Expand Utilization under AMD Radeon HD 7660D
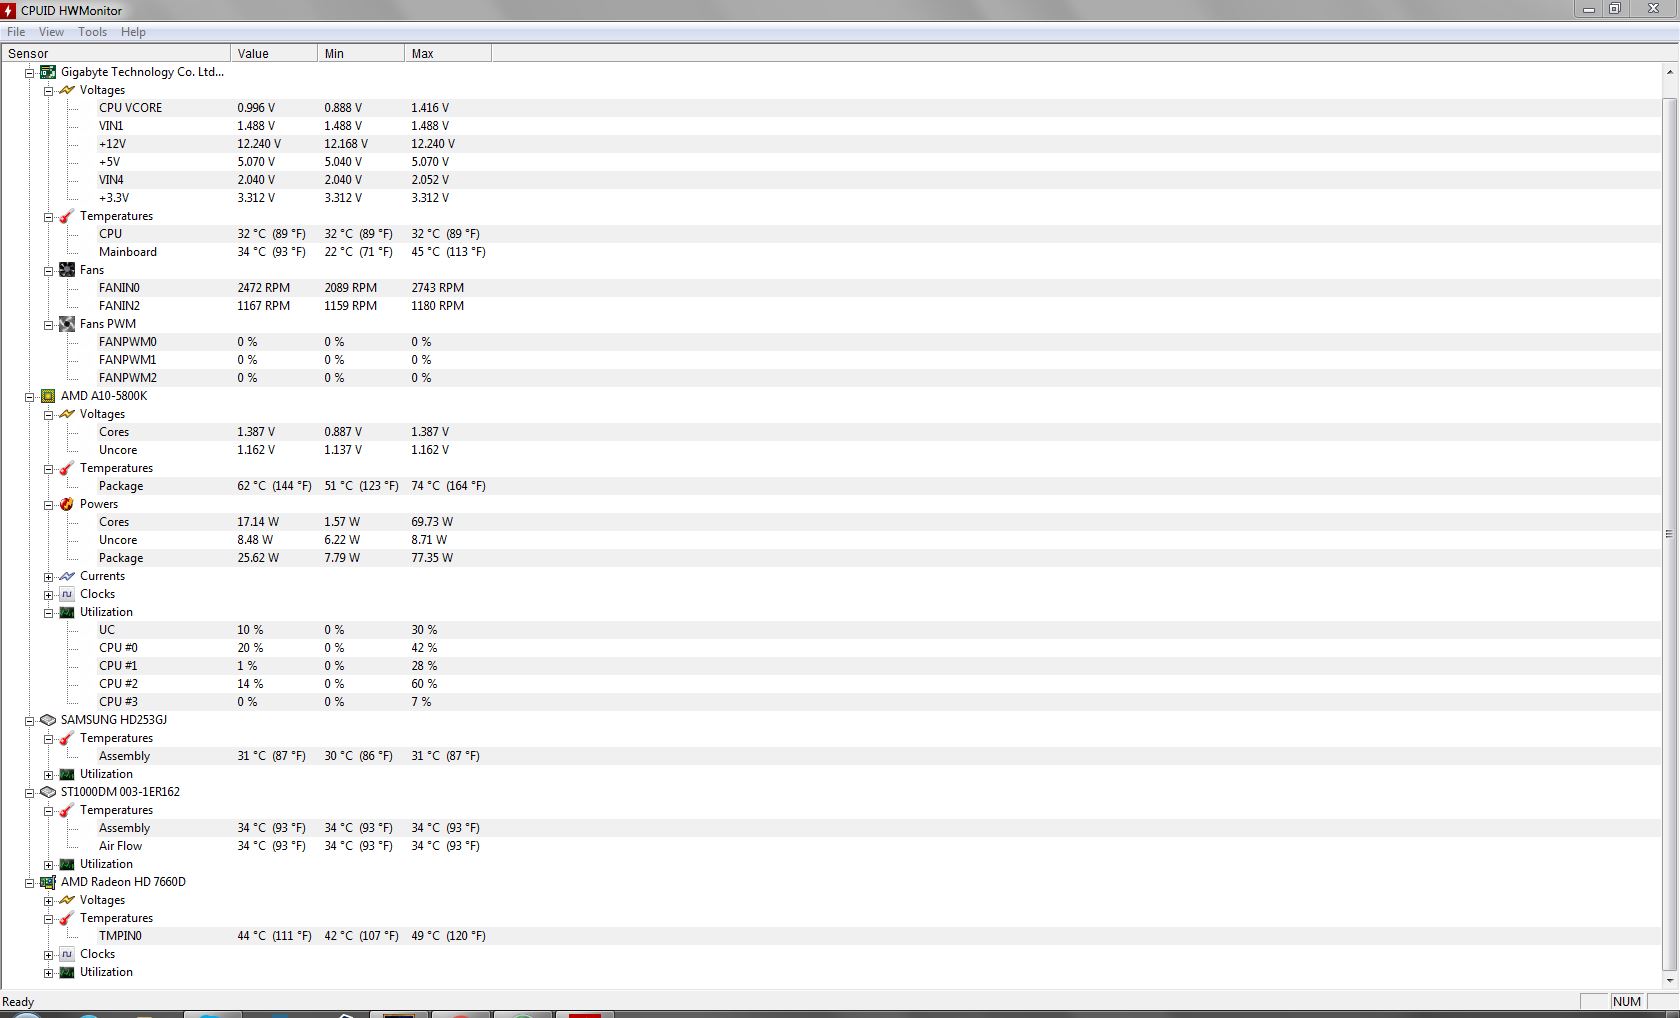This screenshot has height=1018, width=1680. (x=49, y=973)
